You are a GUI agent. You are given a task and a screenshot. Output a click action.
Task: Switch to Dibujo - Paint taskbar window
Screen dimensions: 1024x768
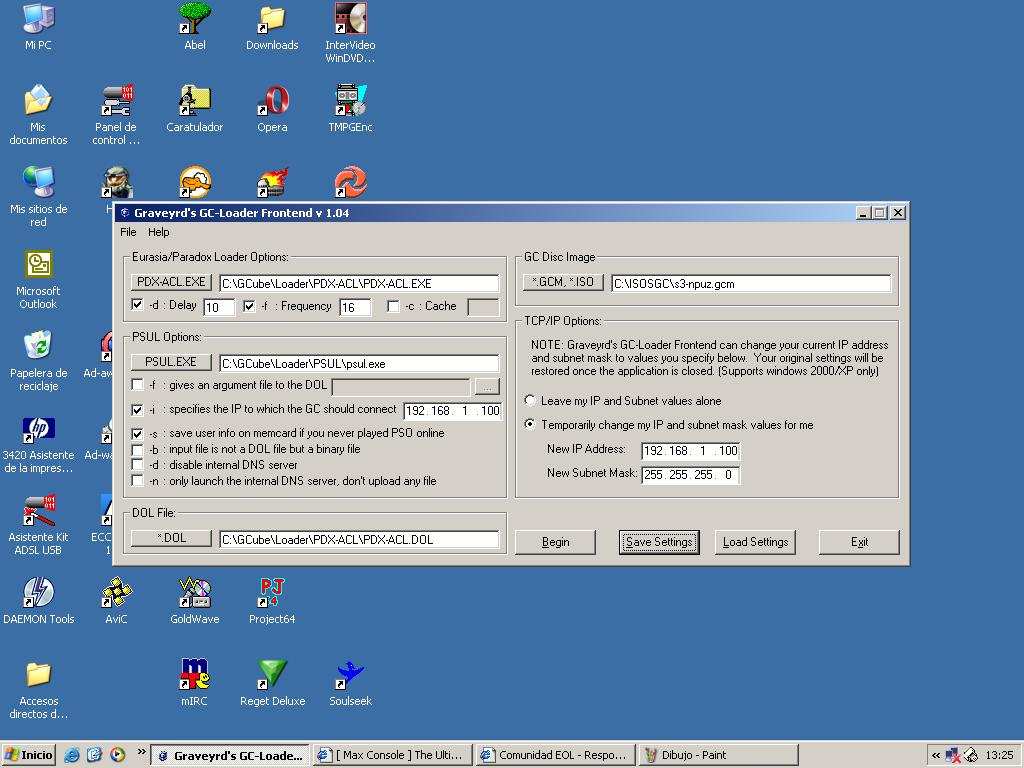(x=718, y=755)
